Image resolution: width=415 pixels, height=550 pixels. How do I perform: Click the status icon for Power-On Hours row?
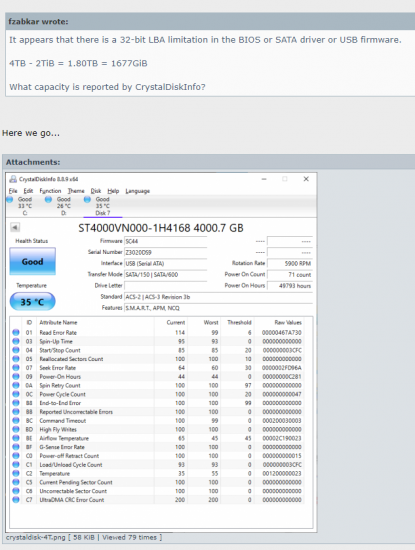click(x=16, y=376)
